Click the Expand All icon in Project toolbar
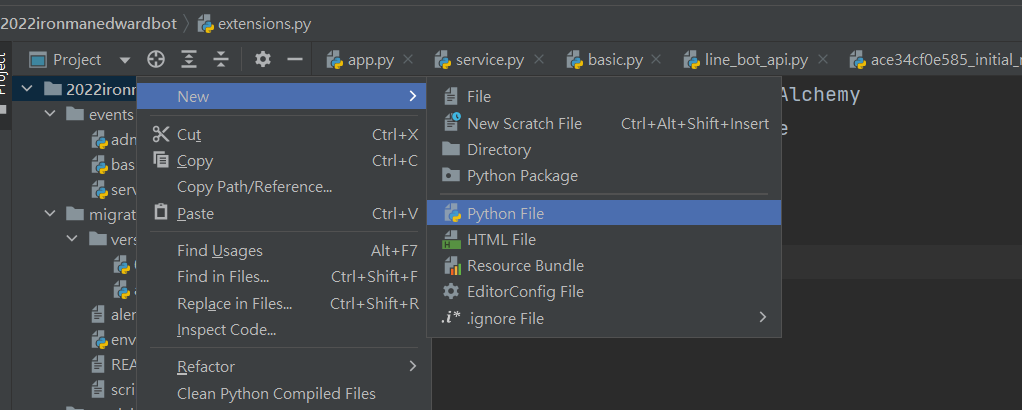The image size is (1022, 410). (x=188, y=60)
